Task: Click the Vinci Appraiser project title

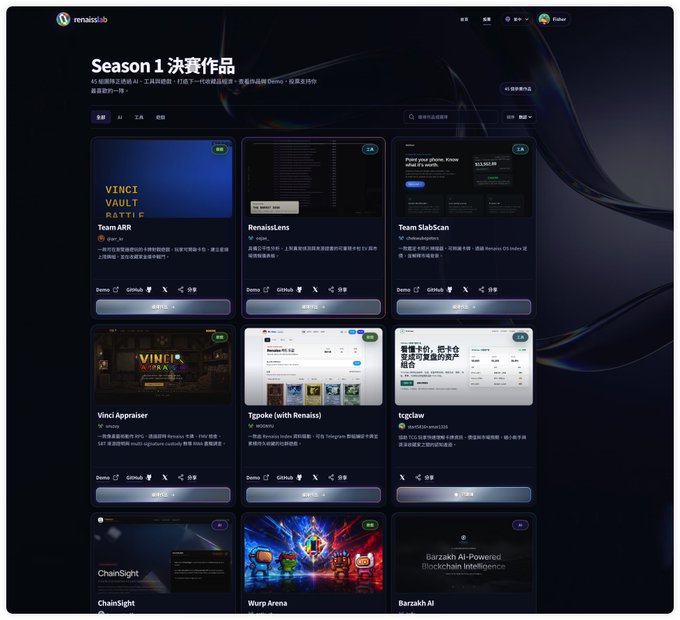Action: pos(123,415)
